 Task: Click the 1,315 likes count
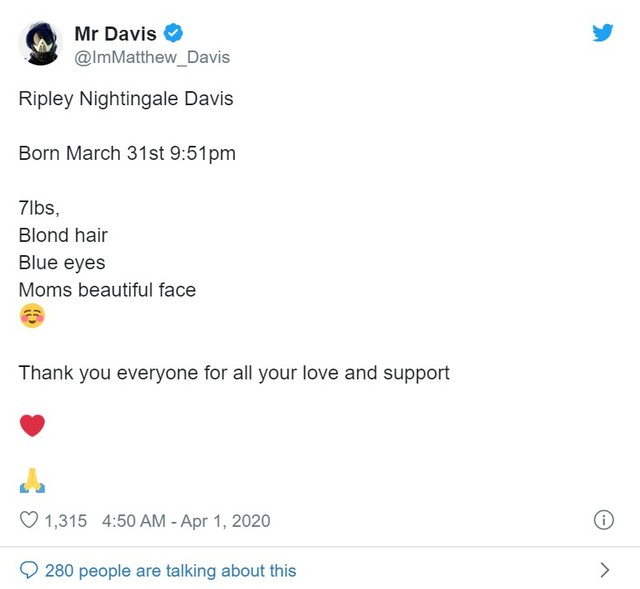(x=66, y=520)
